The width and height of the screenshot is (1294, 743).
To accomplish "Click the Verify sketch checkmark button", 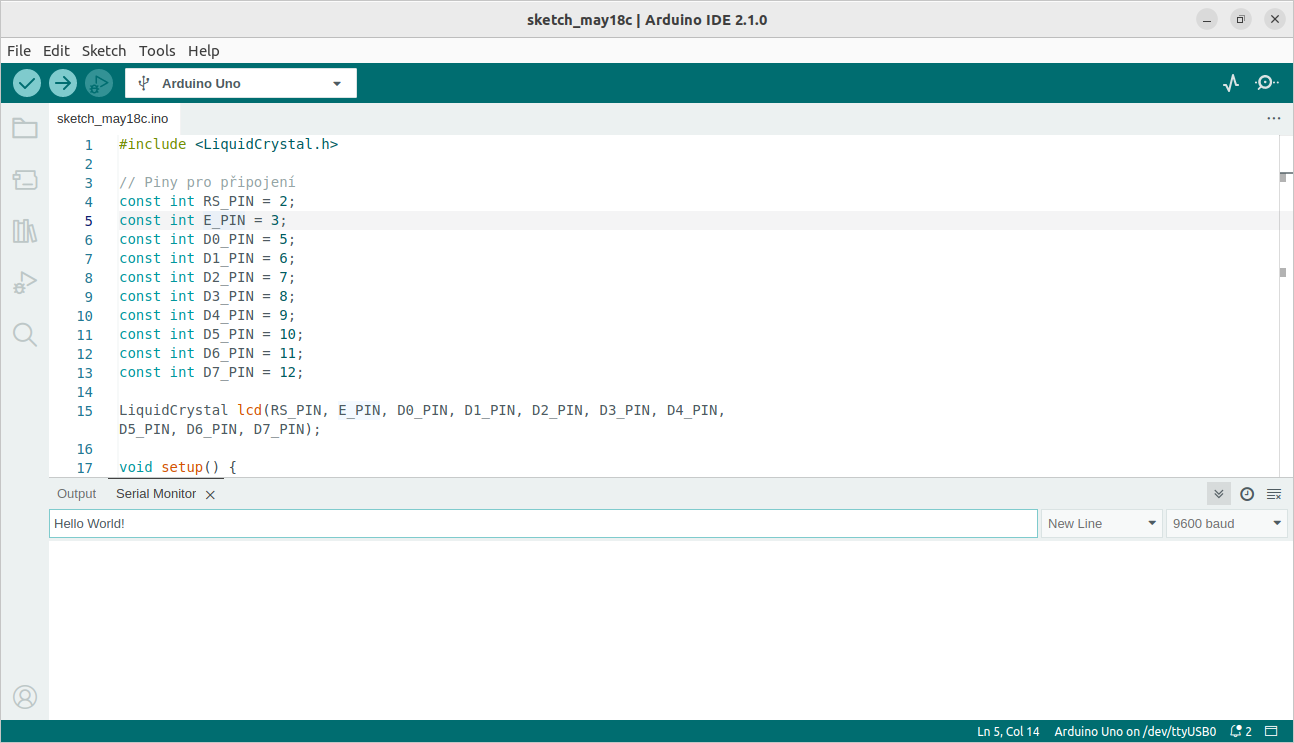I will click(x=27, y=83).
